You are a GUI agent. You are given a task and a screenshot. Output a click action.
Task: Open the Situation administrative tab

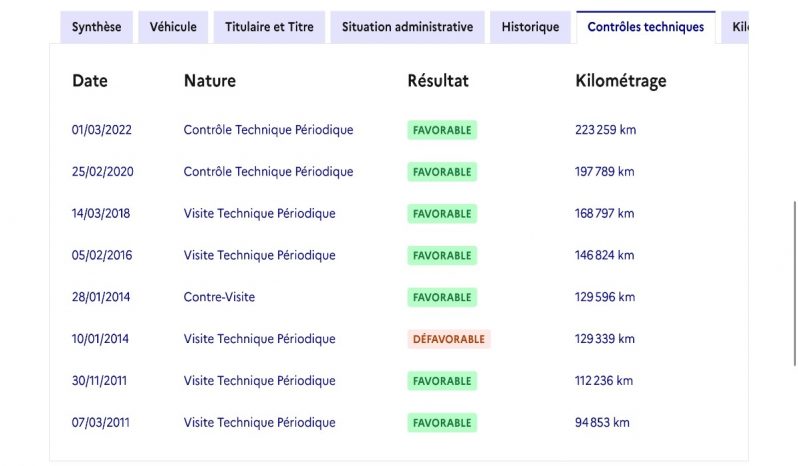407,27
